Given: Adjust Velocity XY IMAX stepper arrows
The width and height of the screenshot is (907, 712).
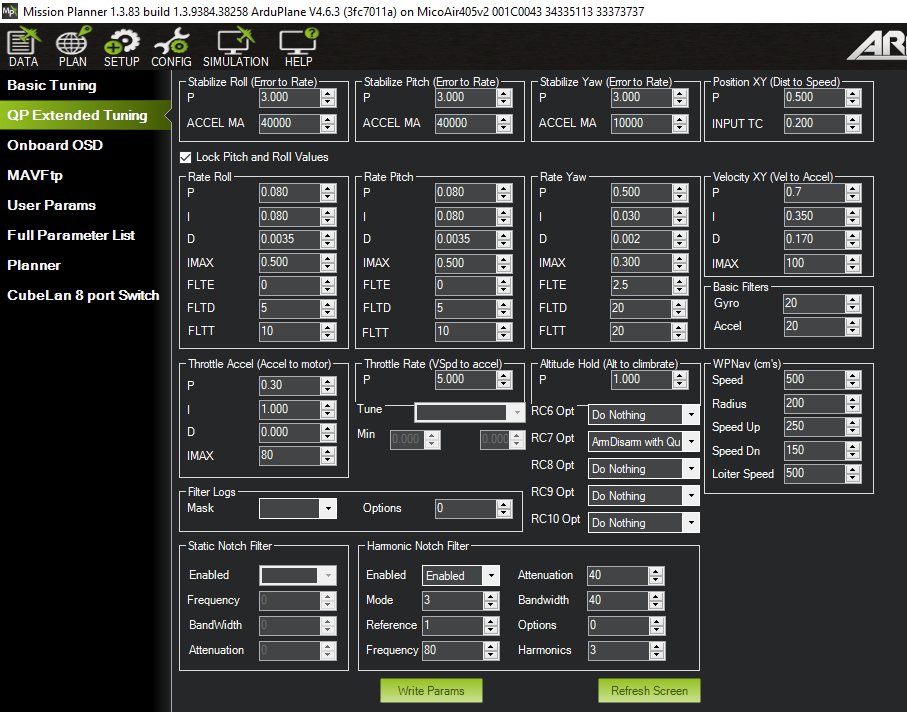Looking at the screenshot, I should (x=853, y=264).
